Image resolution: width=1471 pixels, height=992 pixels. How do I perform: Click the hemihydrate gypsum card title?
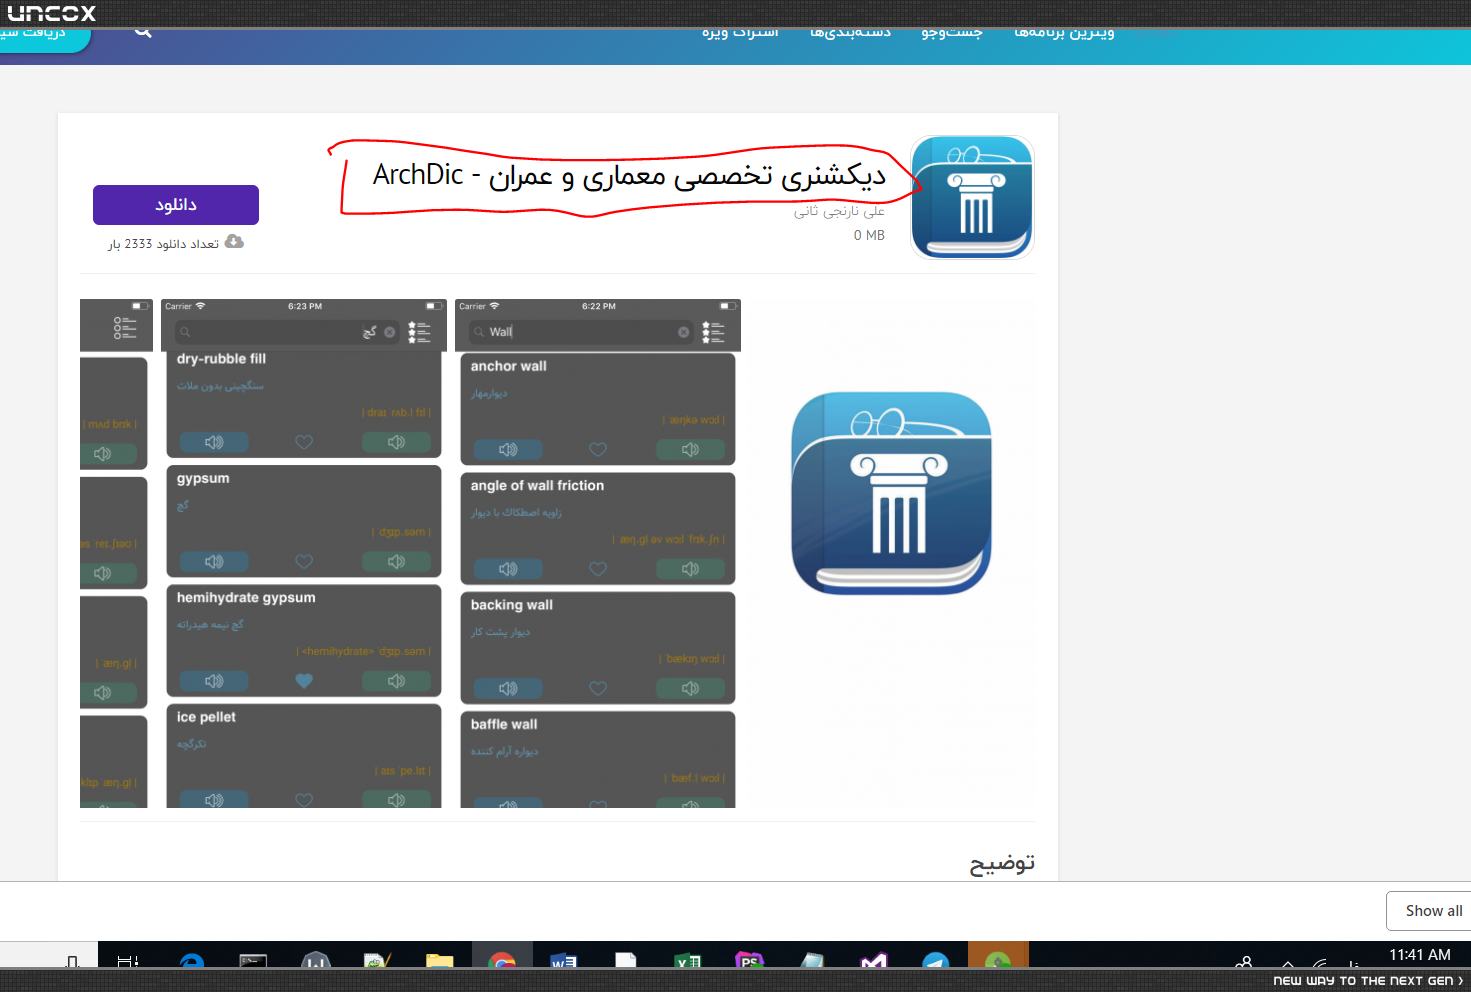pos(246,598)
